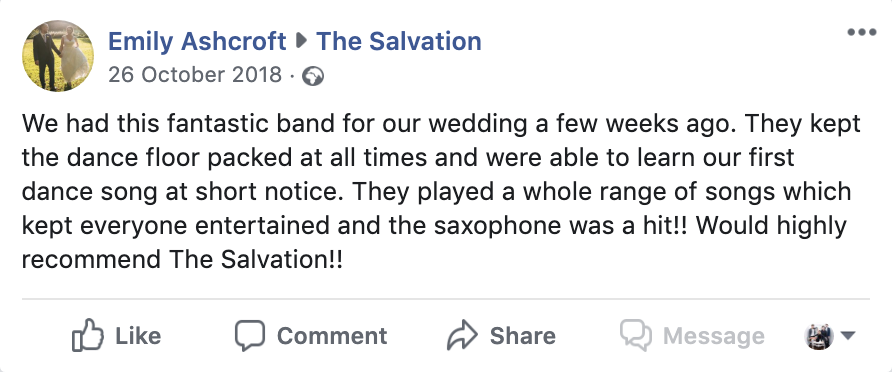The image size is (892, 372).
Task: Open the three-dot post options menu
Action: [x=862, y=32]
